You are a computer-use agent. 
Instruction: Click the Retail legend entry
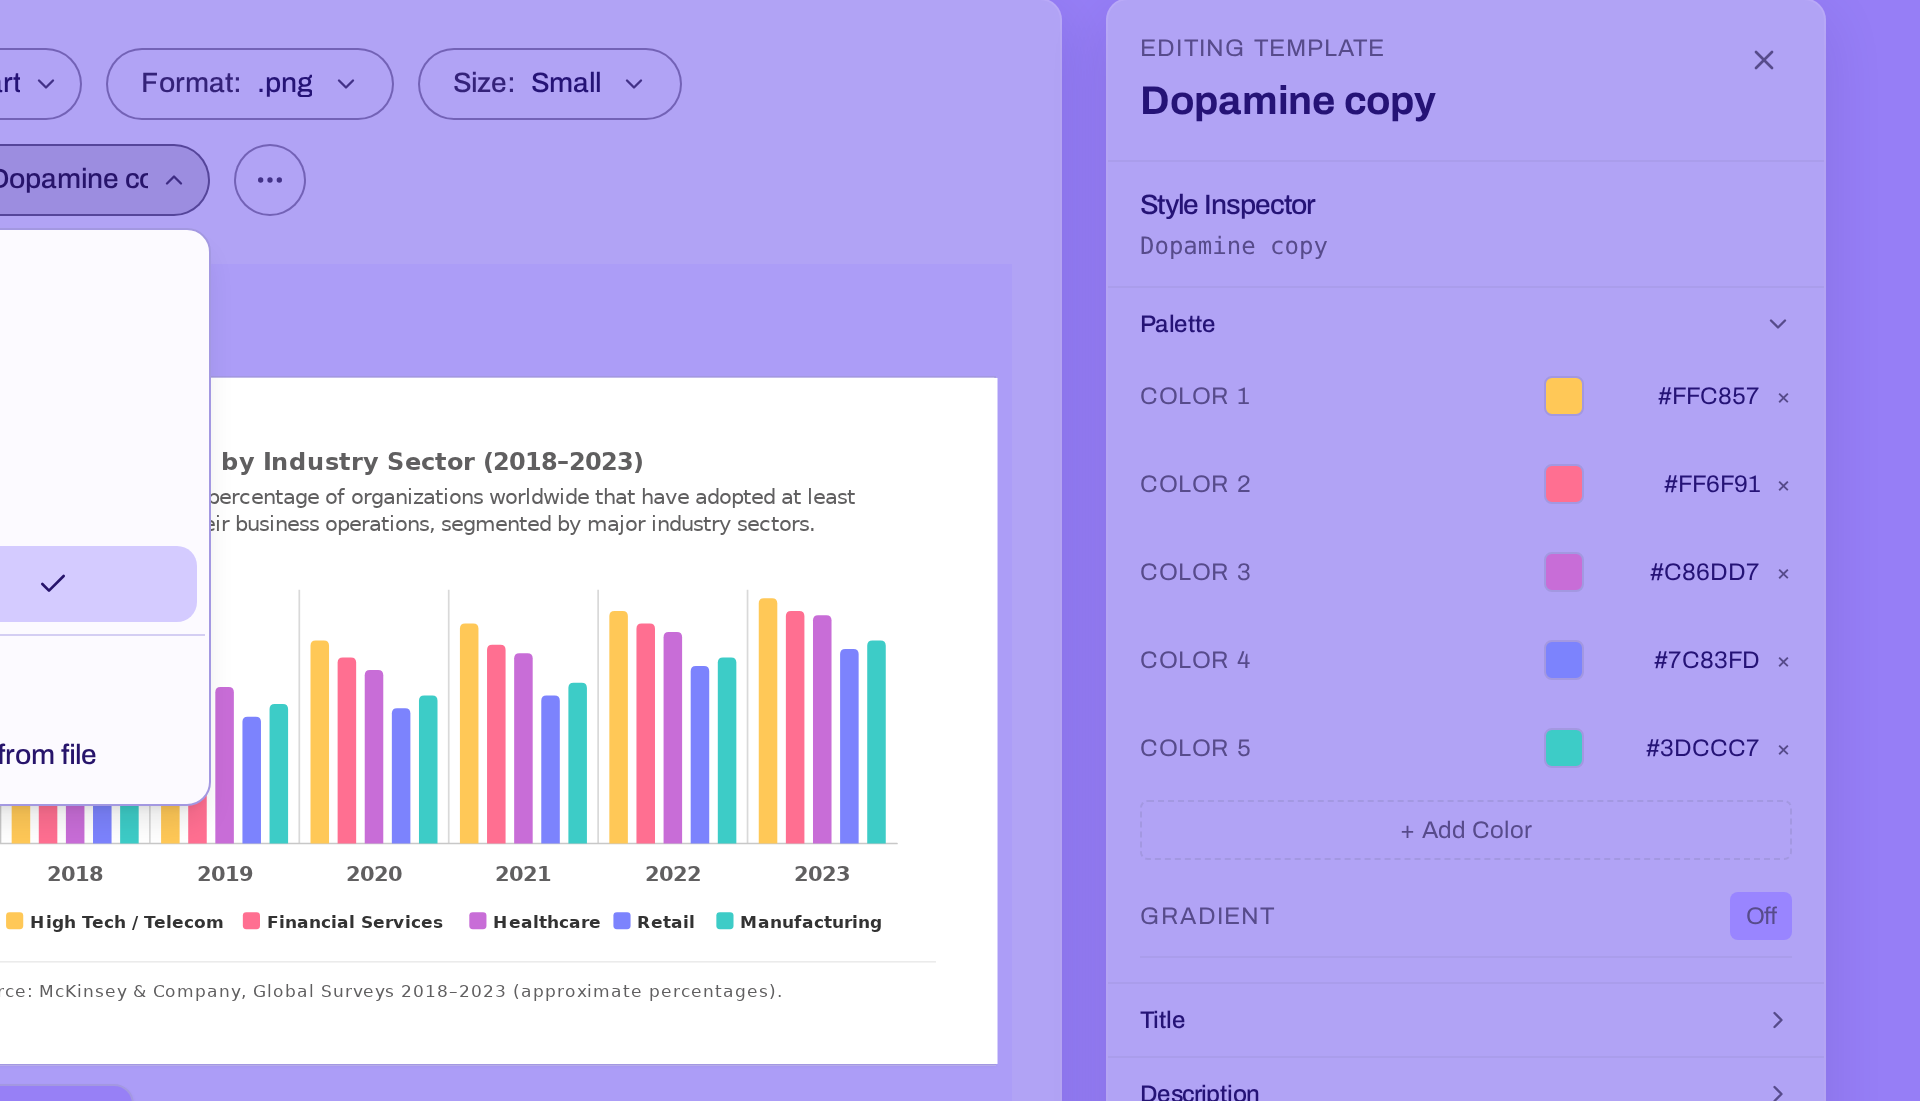pyautogui.click(x=654, y=922)
